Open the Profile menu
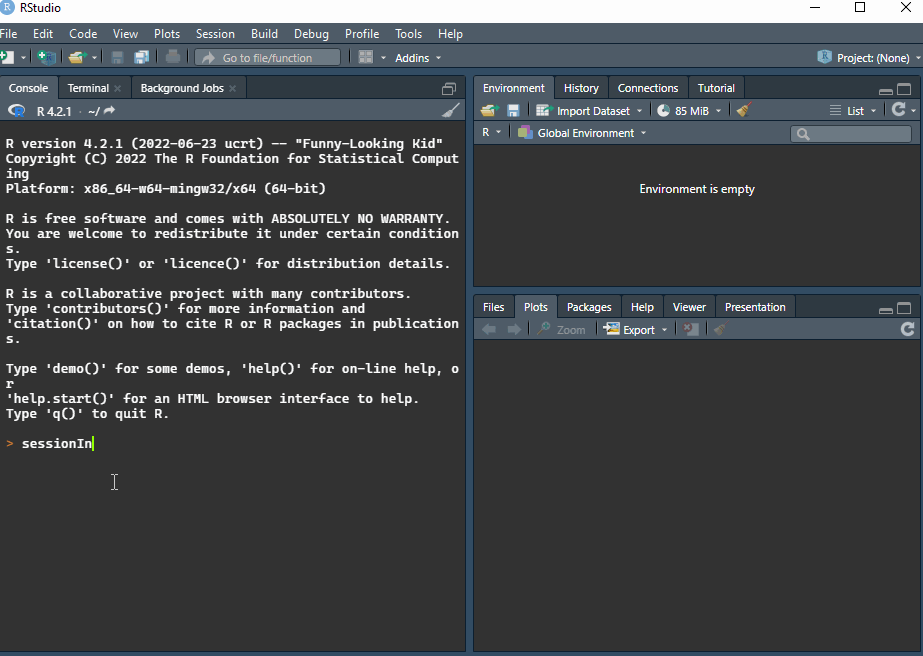 tap(362, 34)
